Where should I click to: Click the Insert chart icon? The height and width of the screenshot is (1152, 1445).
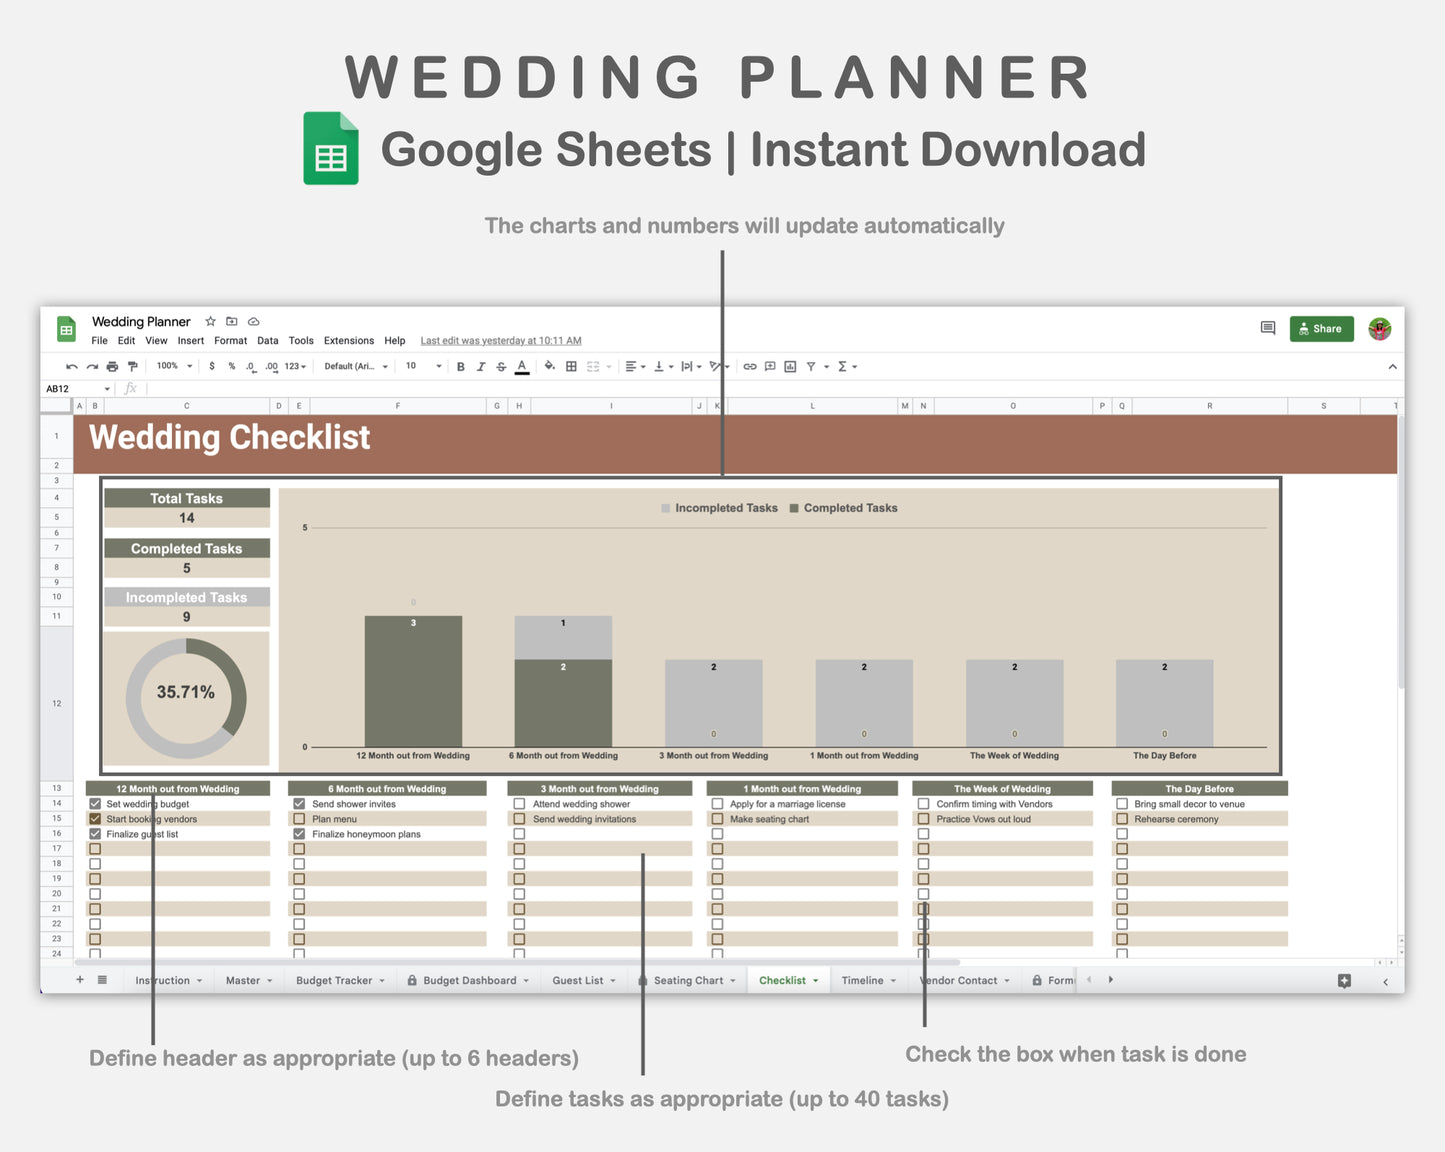791,366
